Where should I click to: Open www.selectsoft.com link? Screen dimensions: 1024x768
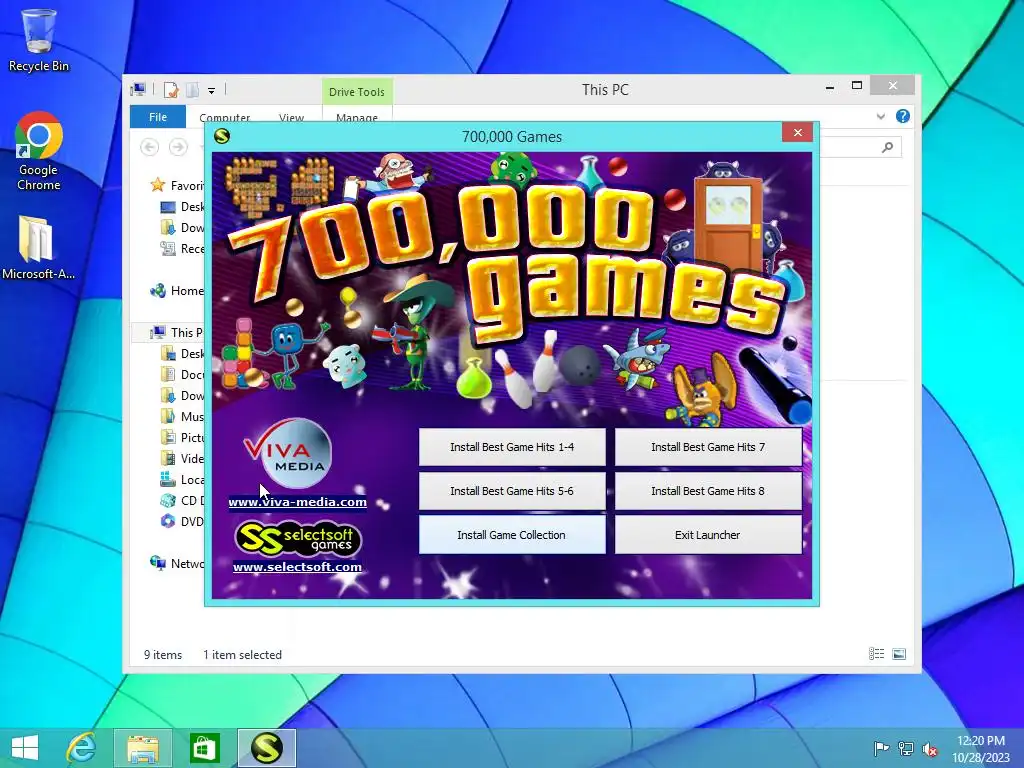click(x=297, y=567)
